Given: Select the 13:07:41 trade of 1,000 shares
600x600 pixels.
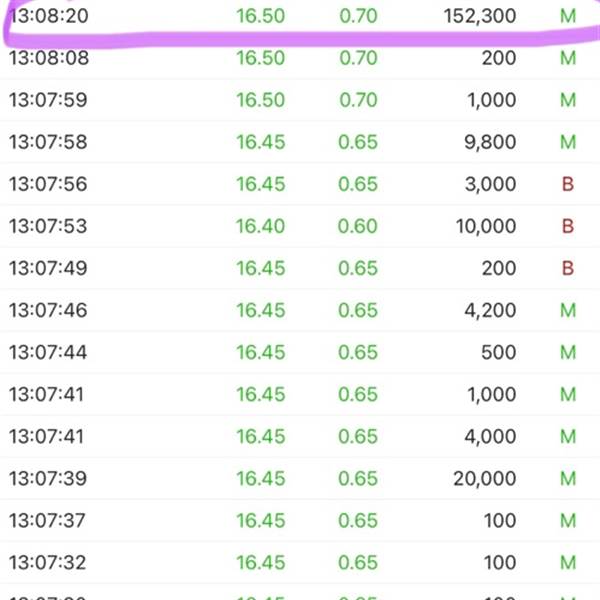Looking at the screenshot, I should (300, 394).
